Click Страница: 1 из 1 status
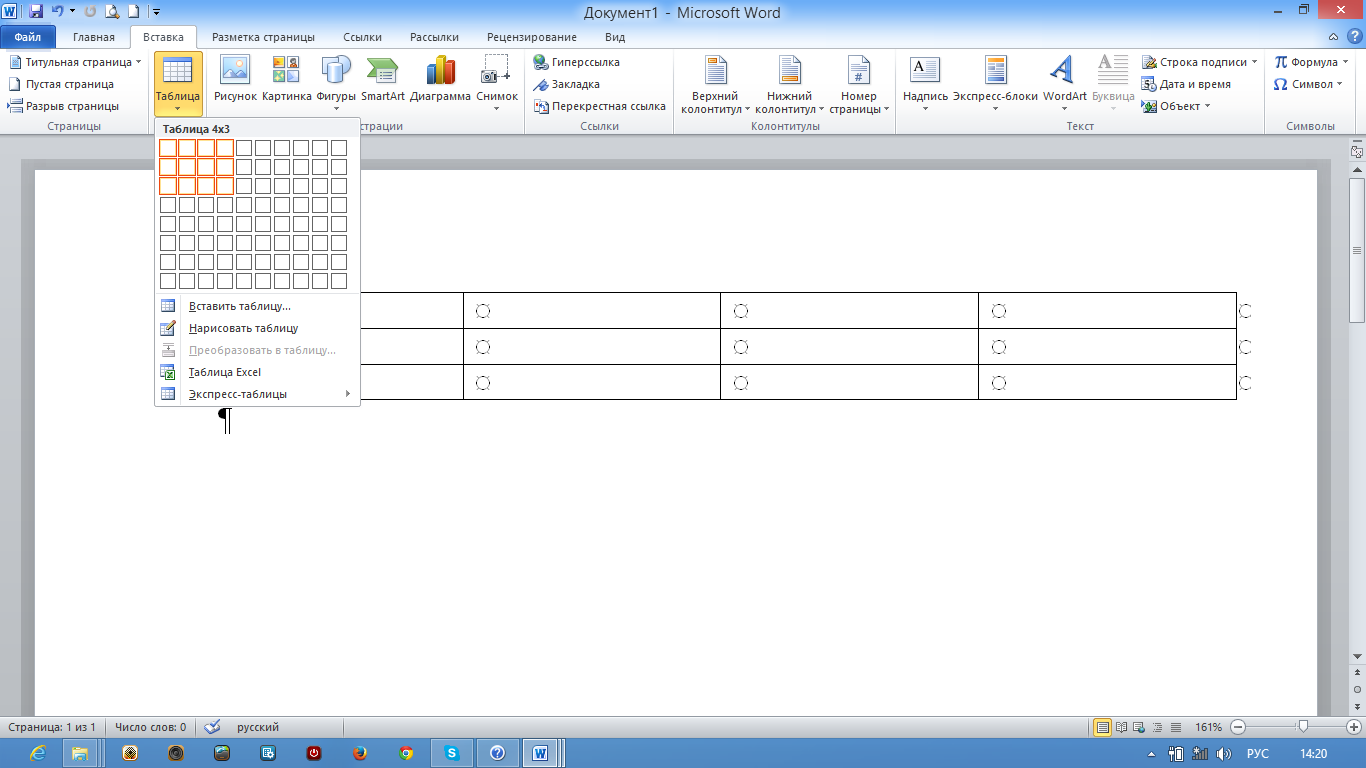The height and width of the screenshot is (768, 1366). click(x=52, y=727)
